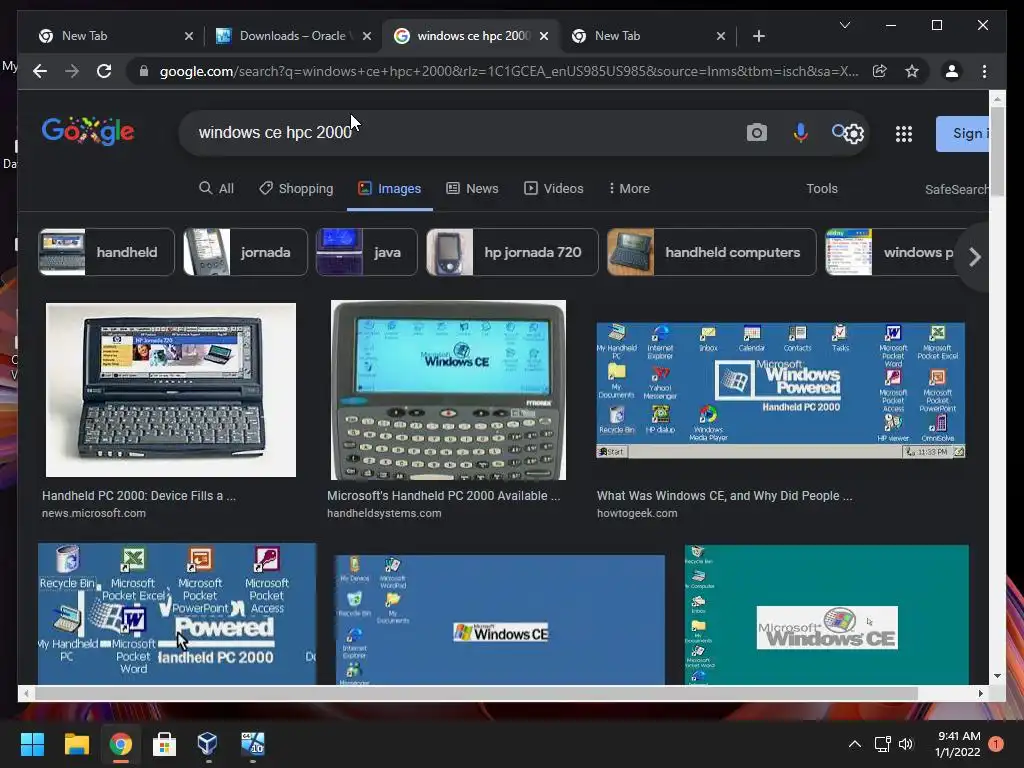Viewport: 1024px width, 768px height.
Task: Select the Images tab
Action: click(389, 188)
